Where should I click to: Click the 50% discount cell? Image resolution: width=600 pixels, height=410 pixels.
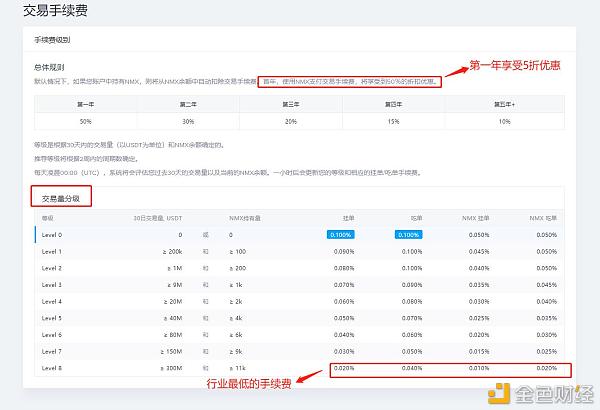click(86, 121)
